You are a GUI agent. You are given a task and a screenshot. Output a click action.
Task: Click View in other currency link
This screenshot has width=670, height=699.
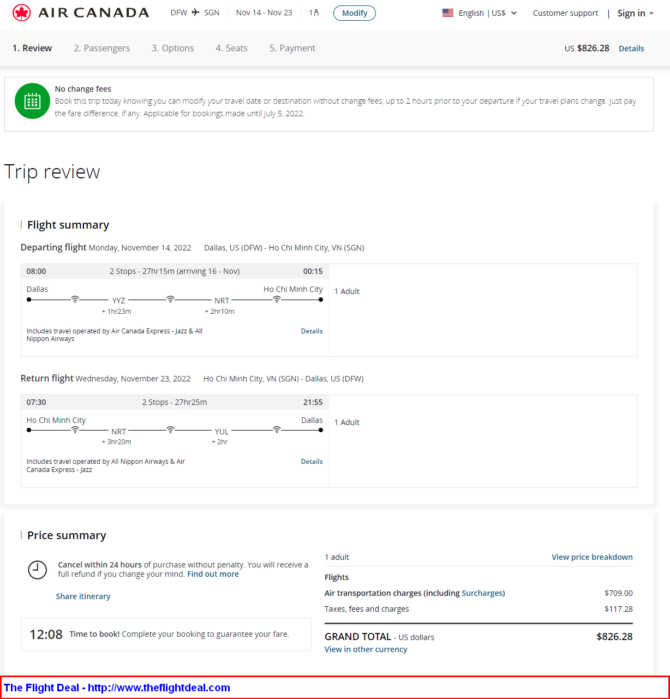tap(366, 650)
